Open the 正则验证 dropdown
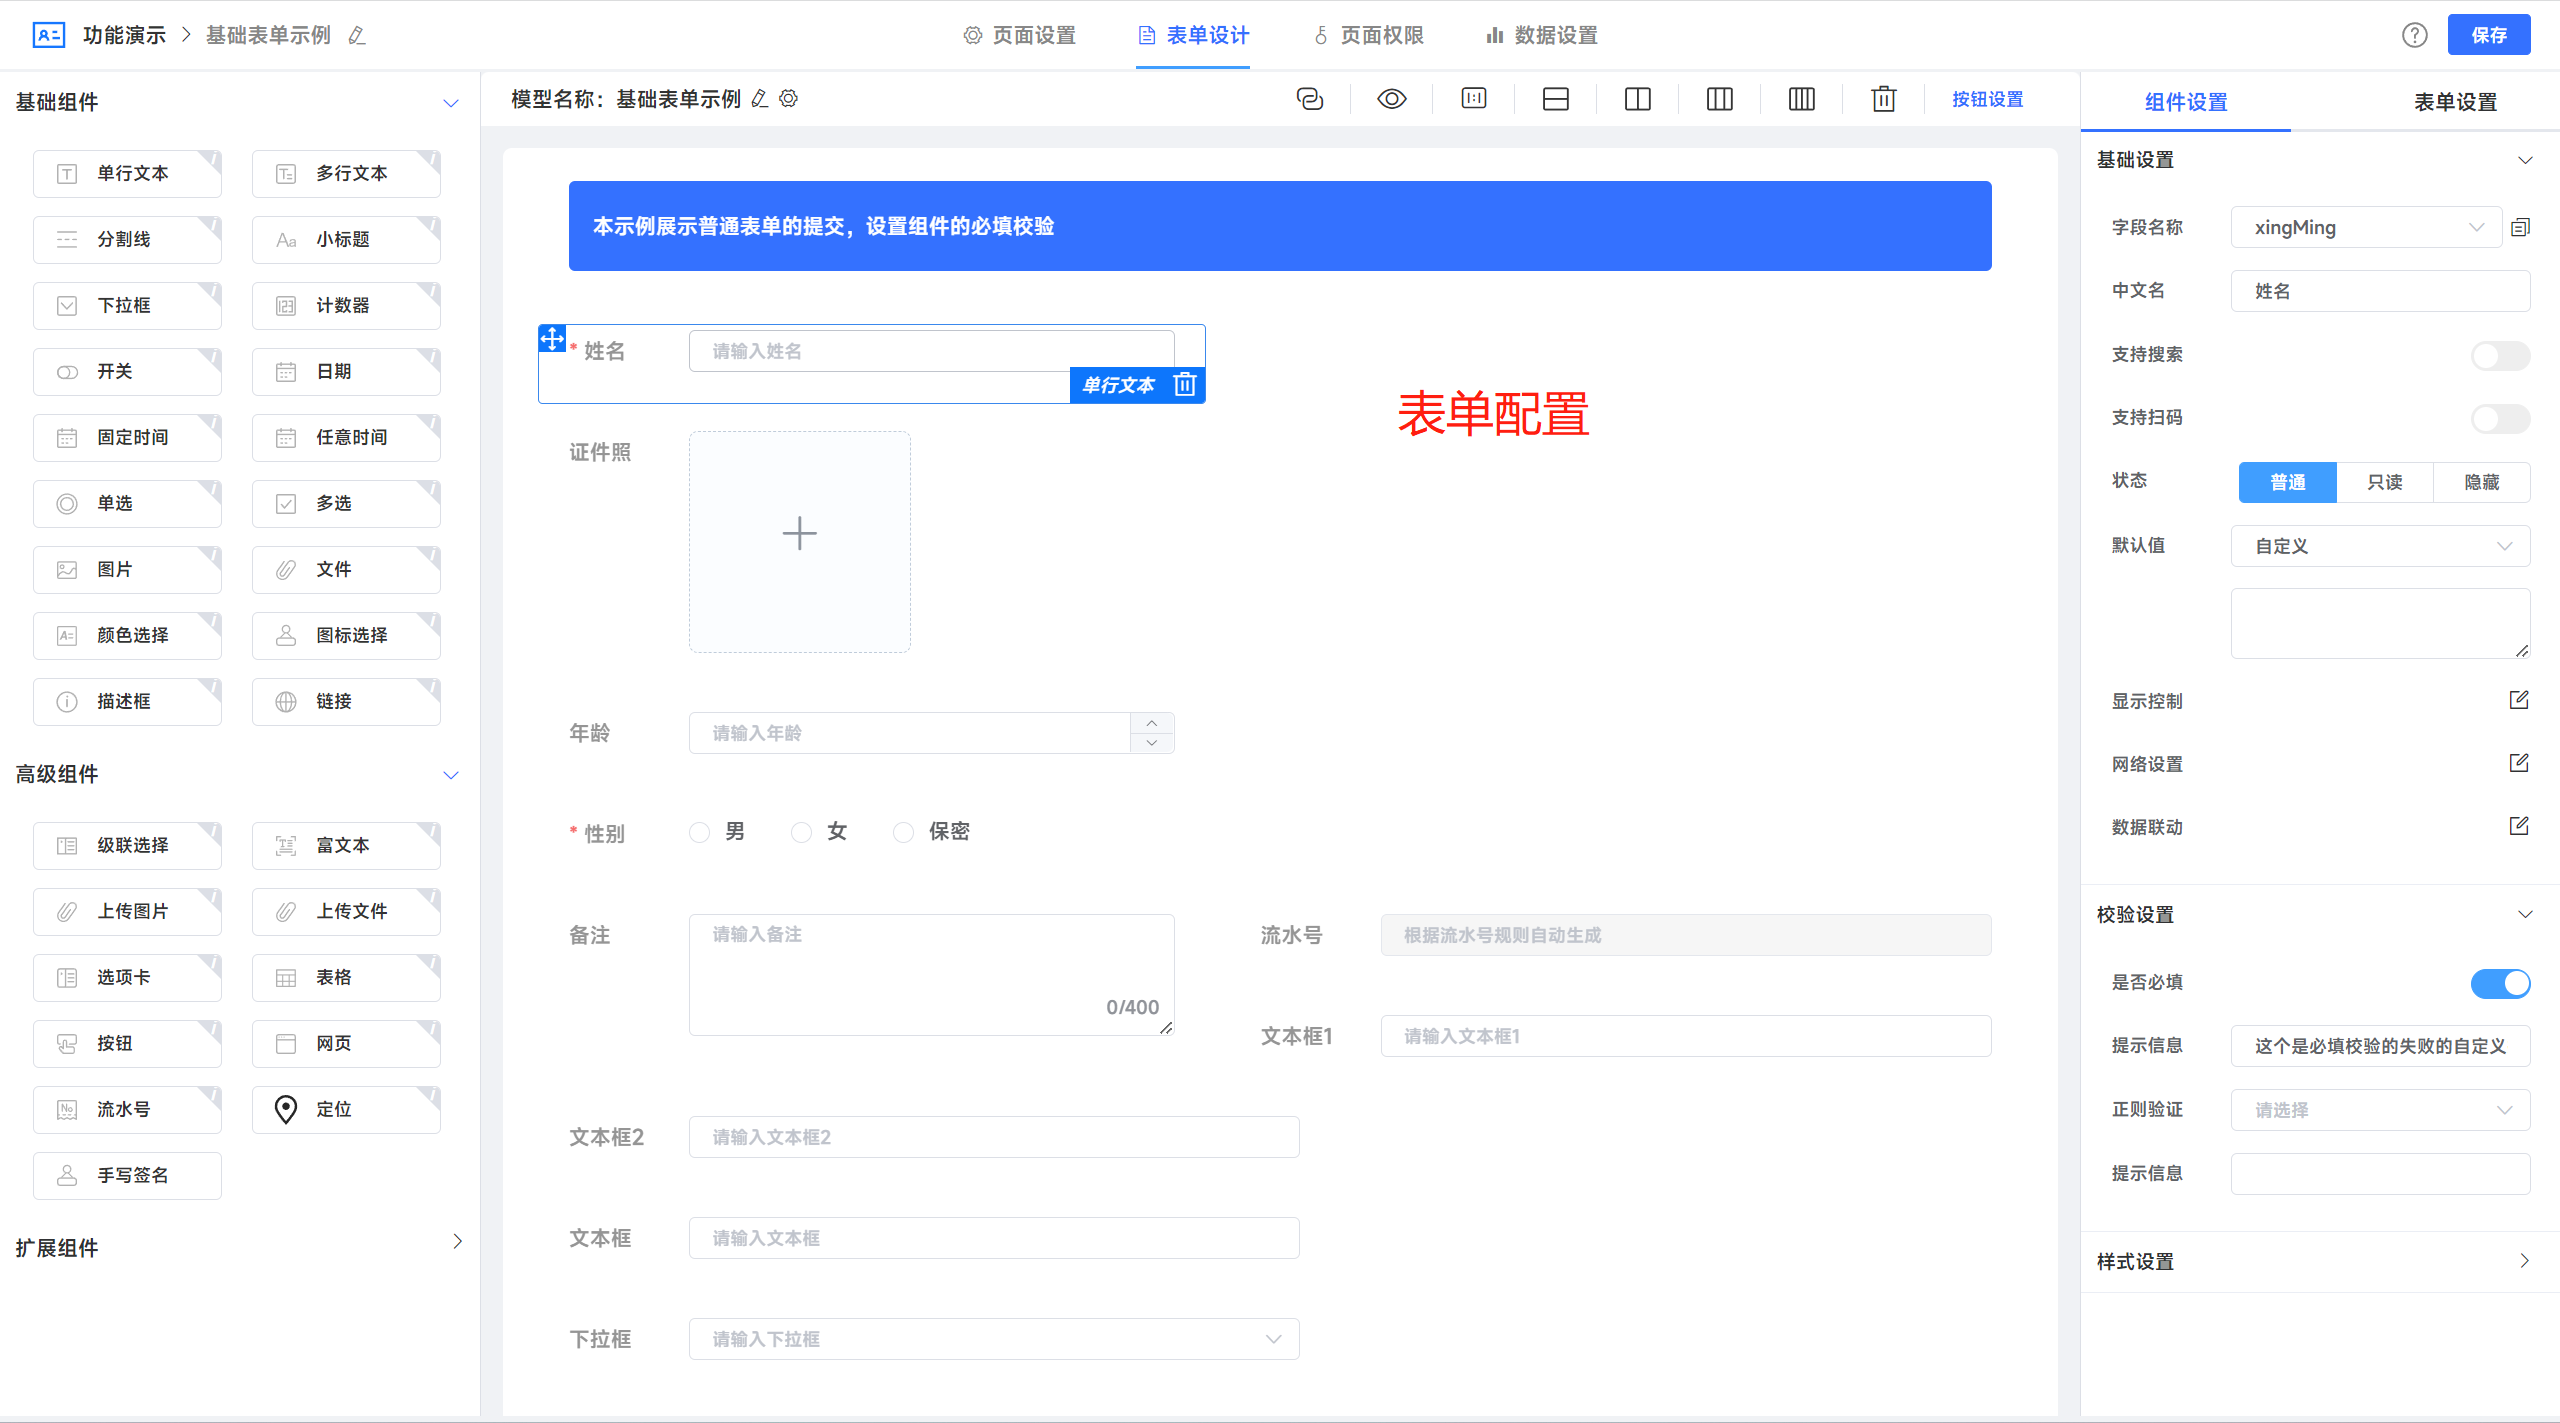The height and width of the screenshot is (1423, 2560). (2379, 1110)
